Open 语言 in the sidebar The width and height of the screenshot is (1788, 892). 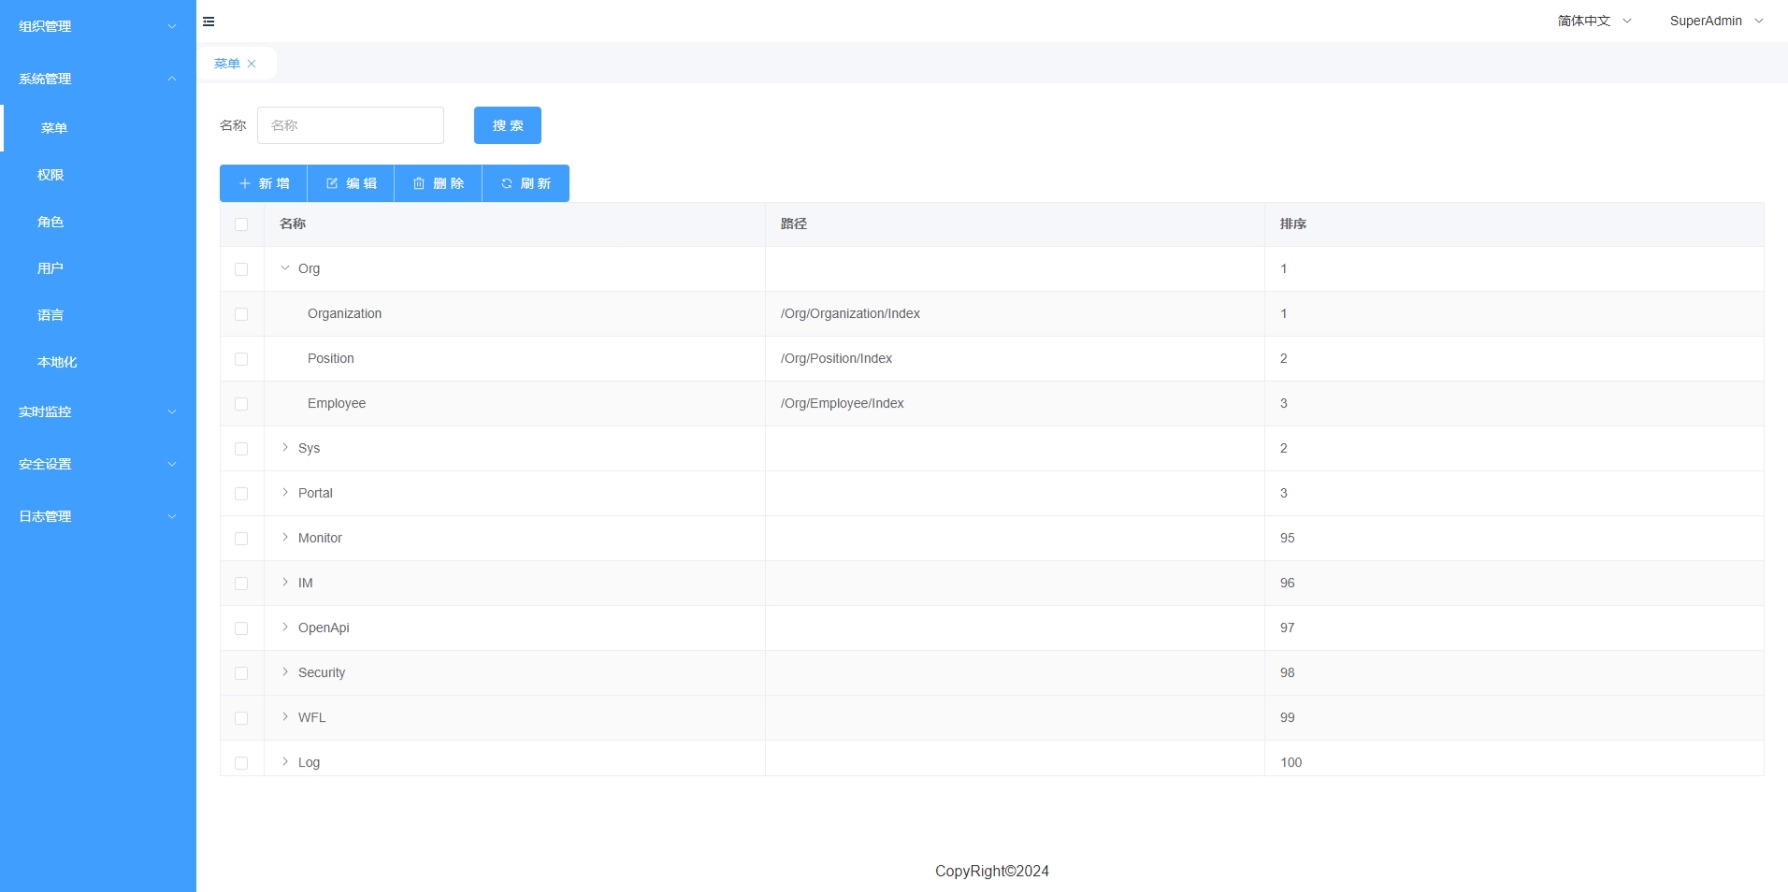(98, 315)
